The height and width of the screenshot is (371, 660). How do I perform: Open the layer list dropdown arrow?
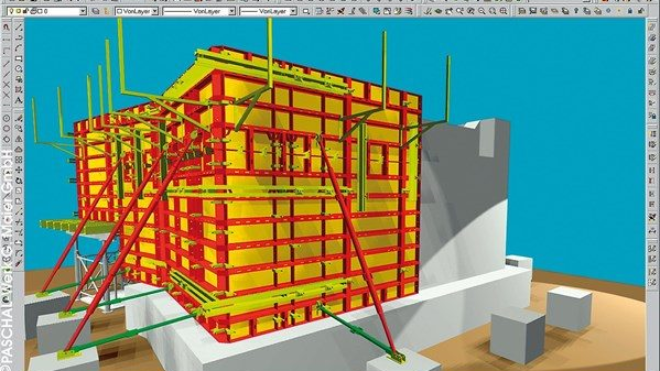click(83, 11)
